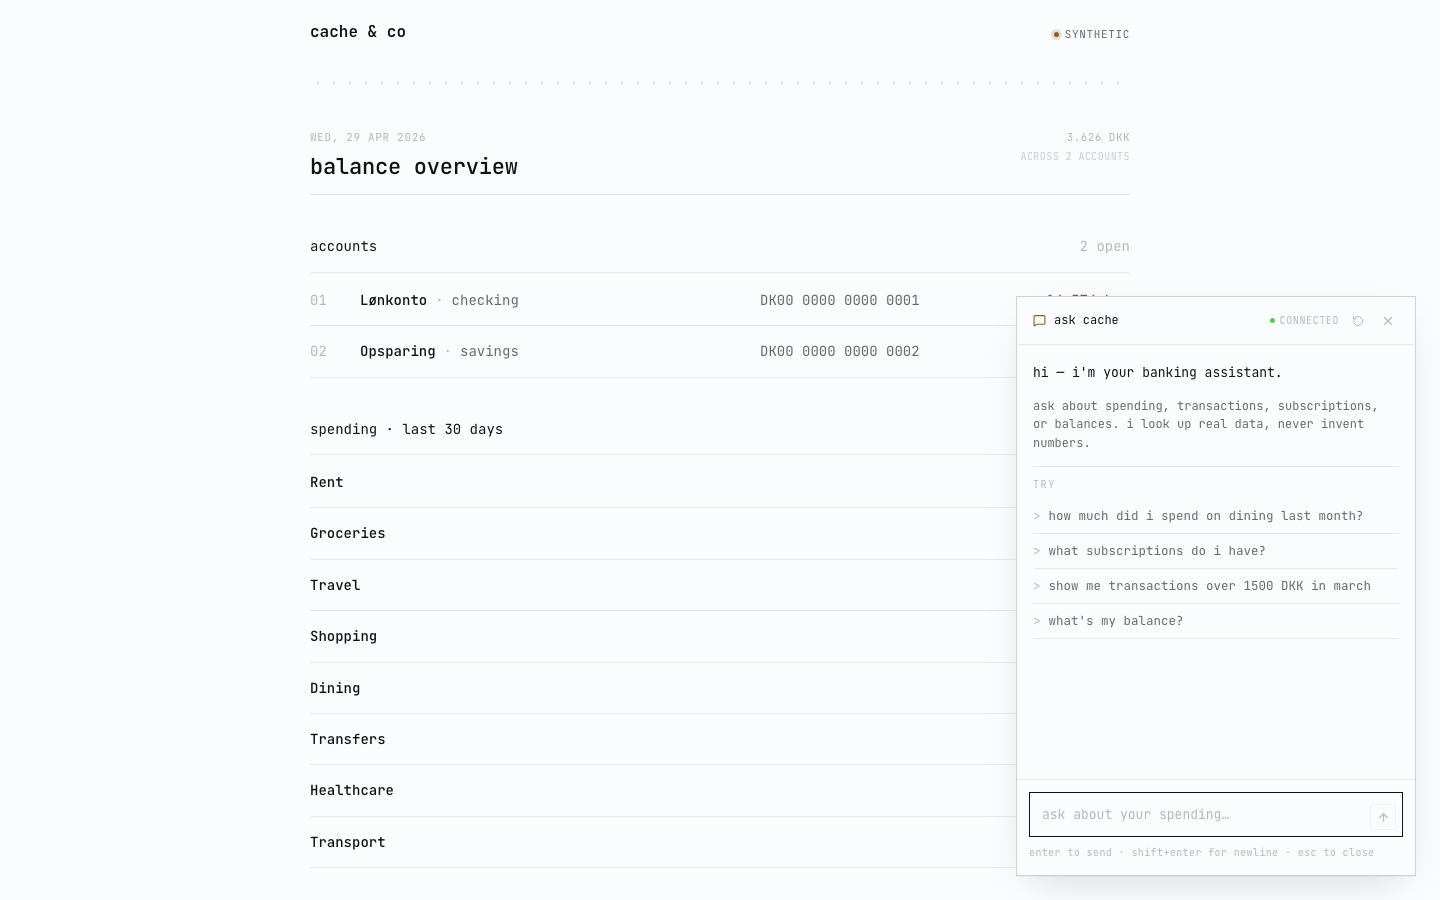
Task: Close the ask cache chat panel
Action: coord(1388,321)
